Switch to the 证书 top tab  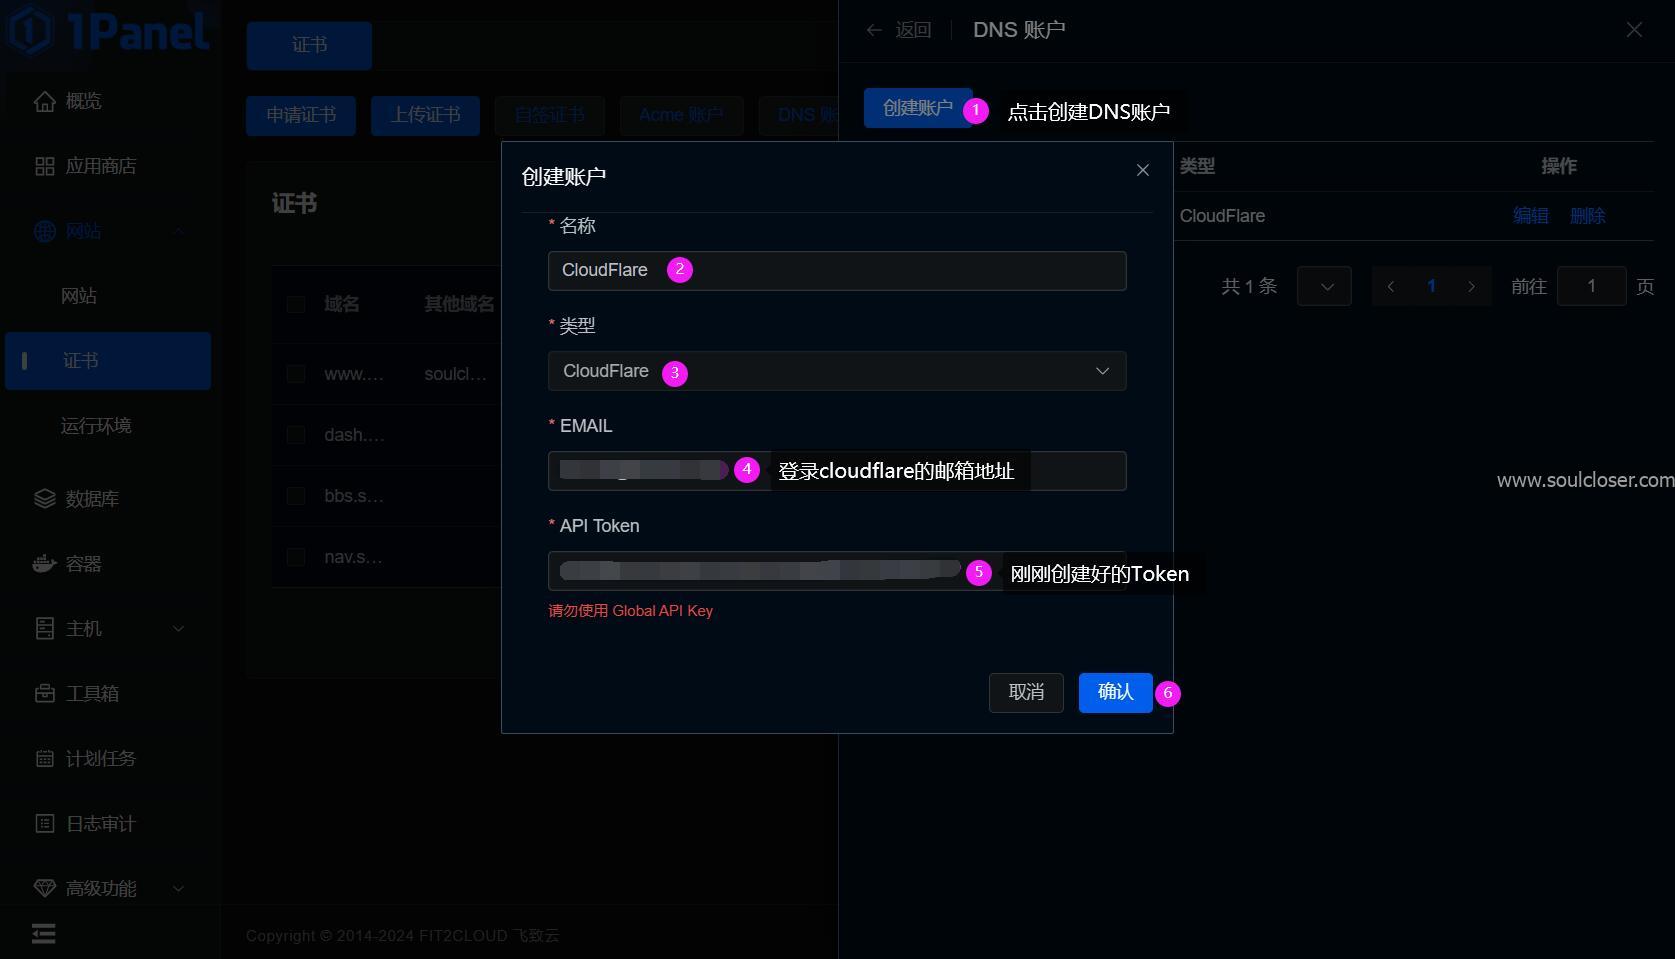[x=309, y=45]
